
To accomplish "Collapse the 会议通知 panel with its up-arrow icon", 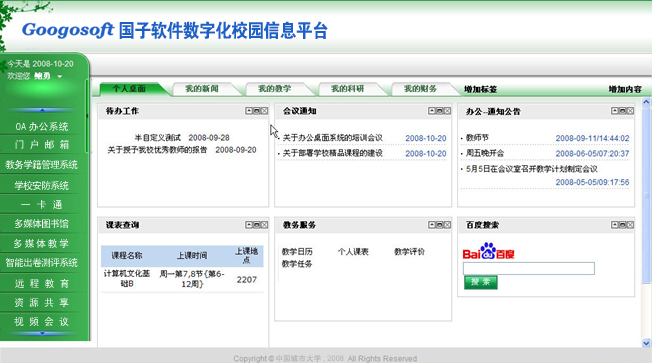I will pos(432,111).
